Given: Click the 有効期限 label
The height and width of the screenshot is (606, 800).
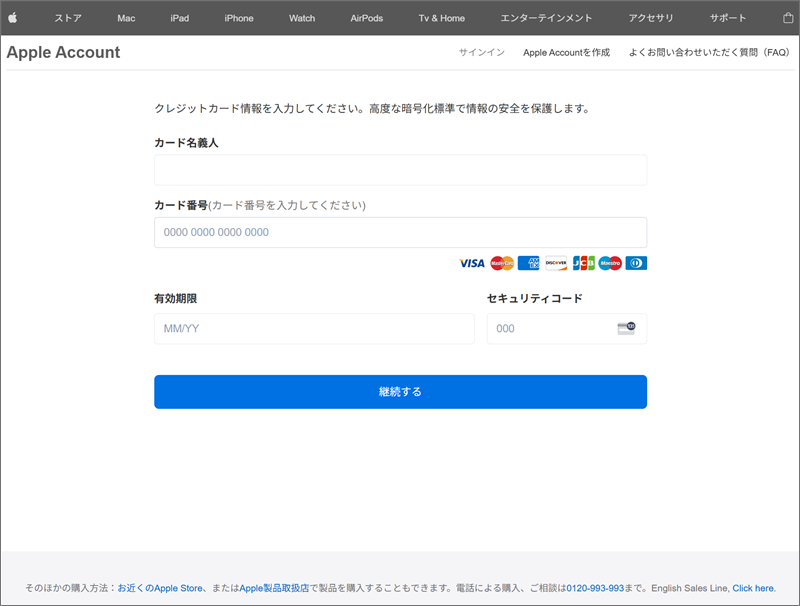Looking at the screenshot, I should tap(176, 298).
